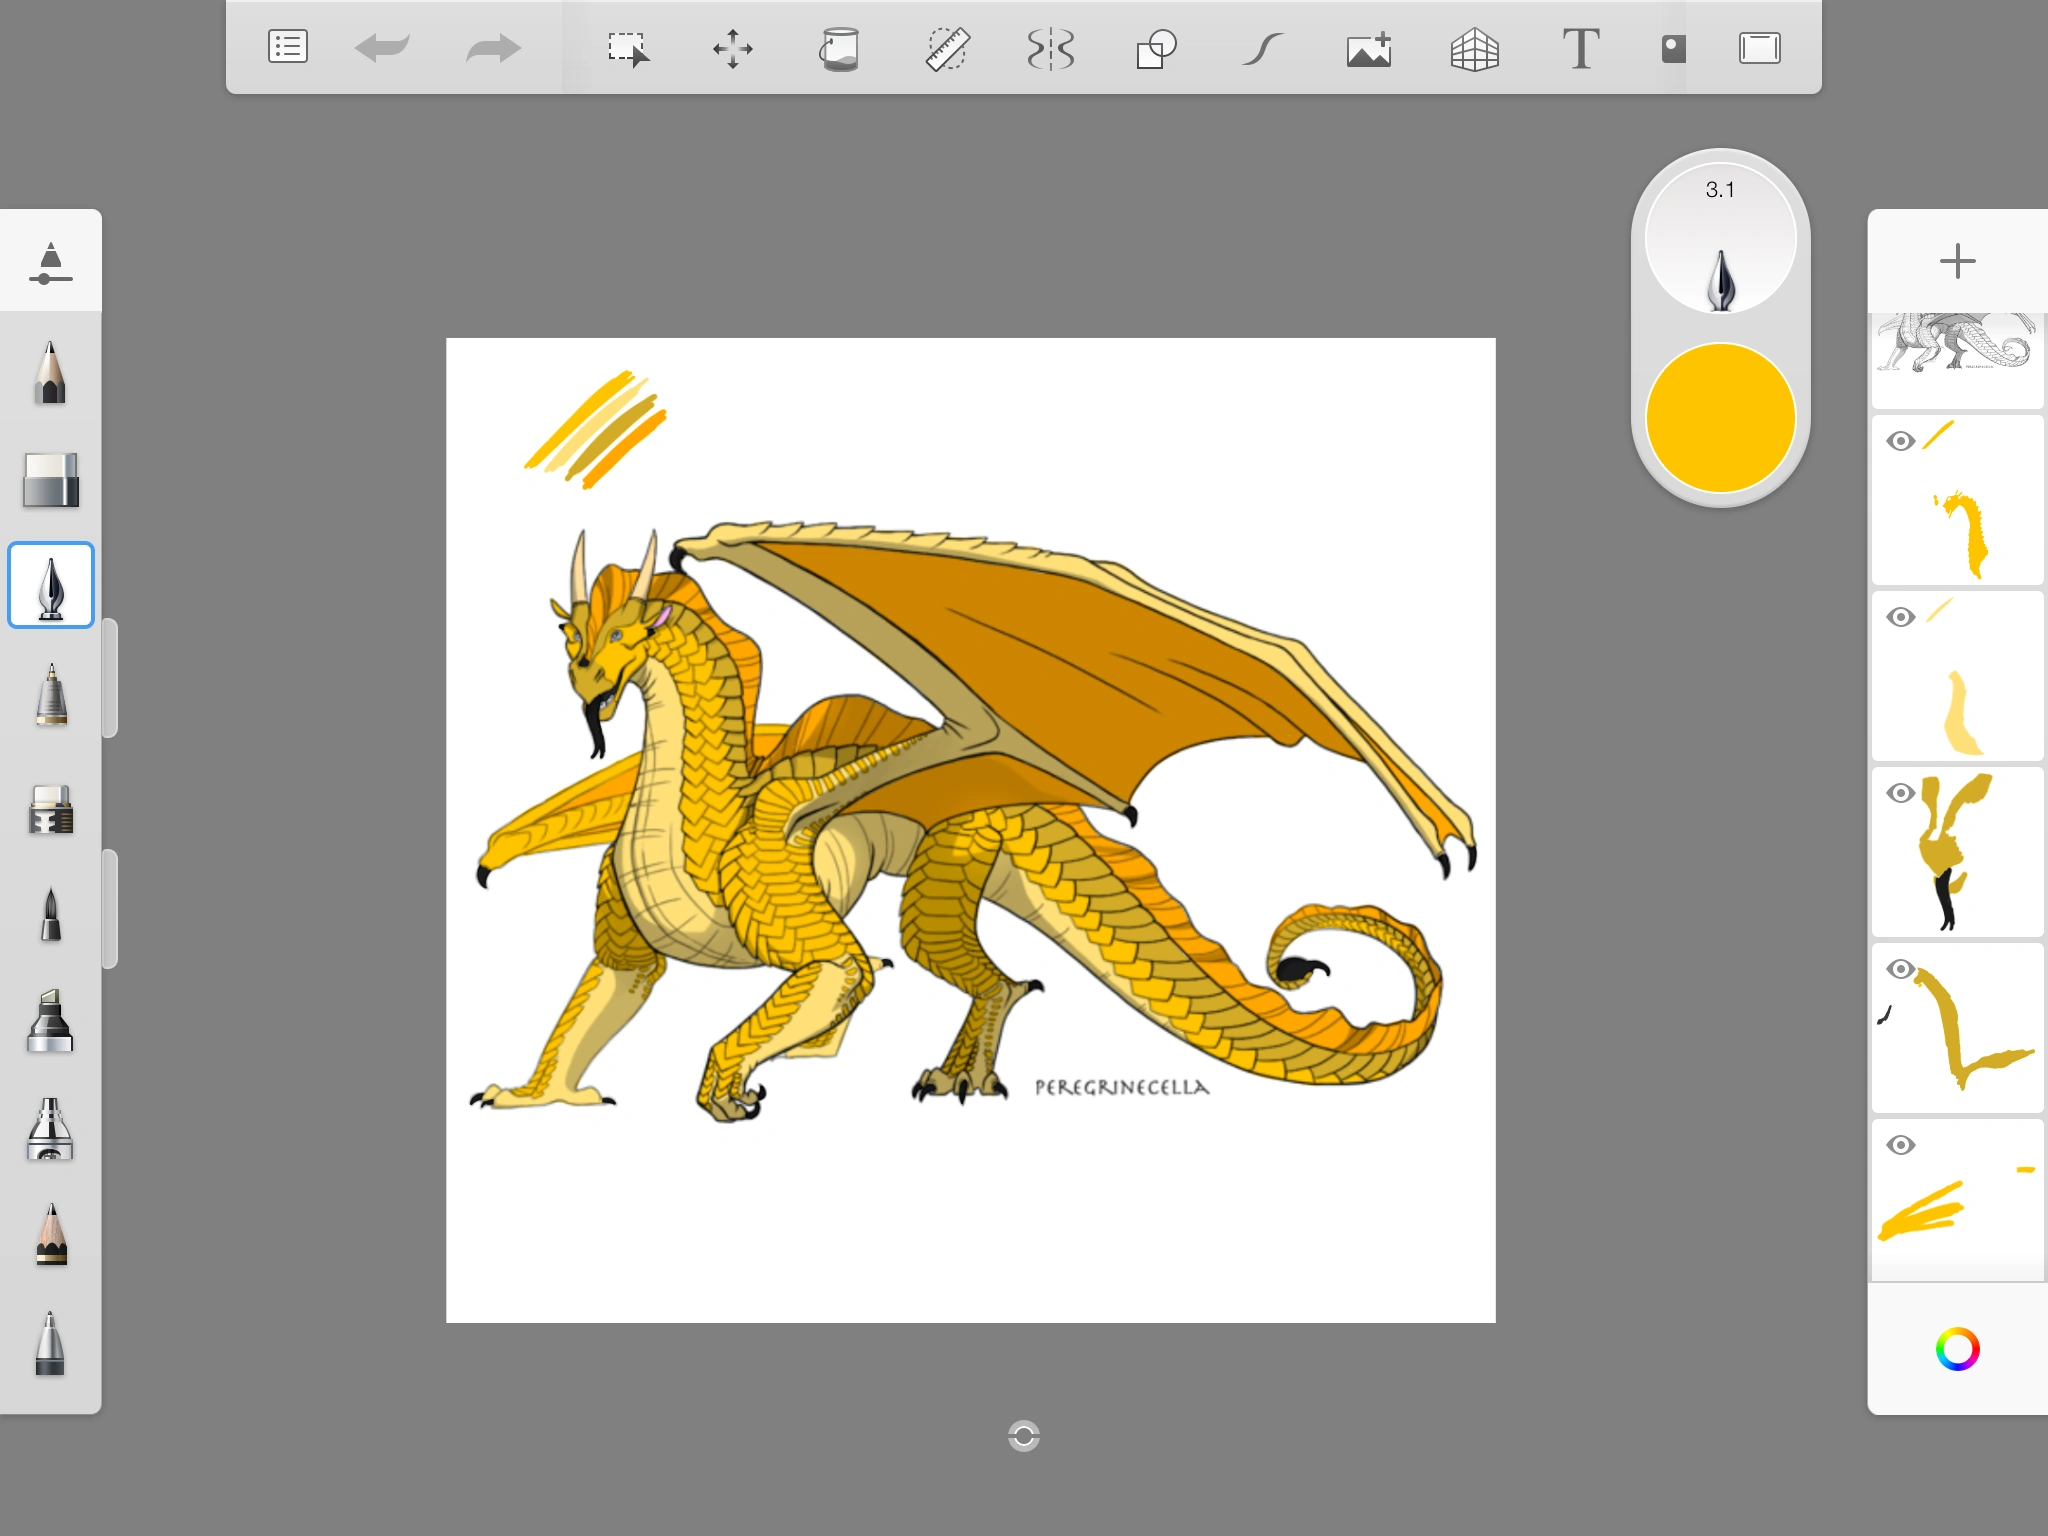The image size is (2048, 1536).
Task: Select the Fill bucket tool
Action: [x=840, y=46]
